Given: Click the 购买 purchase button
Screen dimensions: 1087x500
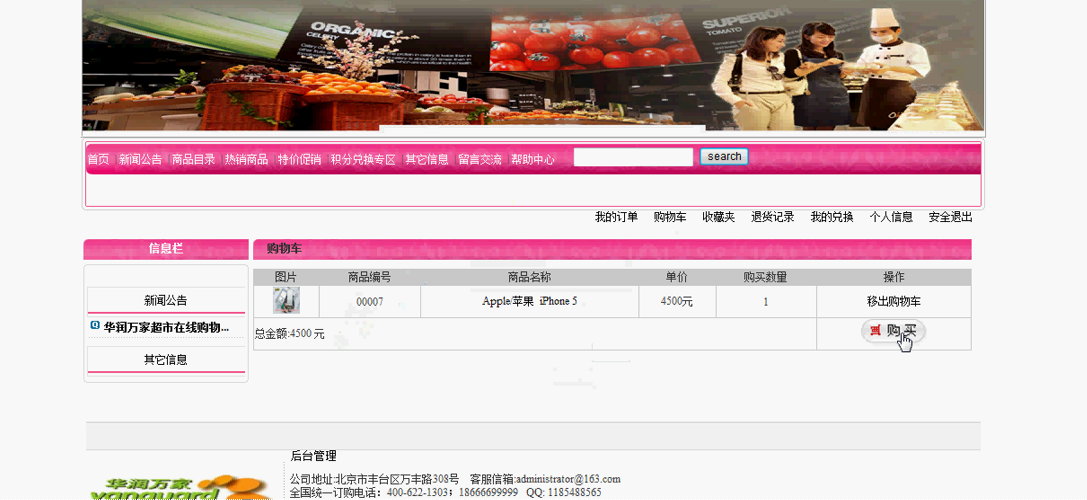Looking at the screenshot, I should click(x=893, y=331).
